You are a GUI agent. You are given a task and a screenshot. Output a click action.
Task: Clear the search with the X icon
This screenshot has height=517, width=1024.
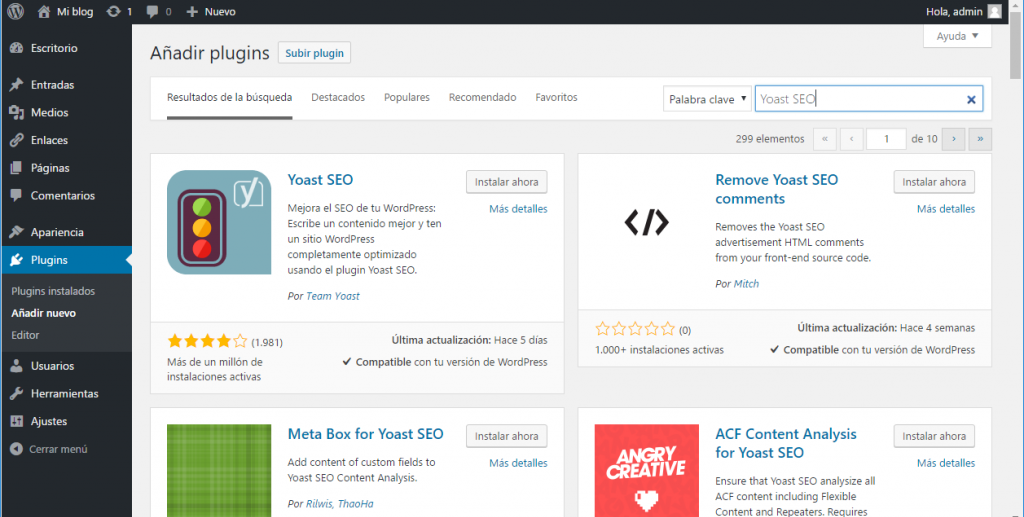(x=971, y=100)
